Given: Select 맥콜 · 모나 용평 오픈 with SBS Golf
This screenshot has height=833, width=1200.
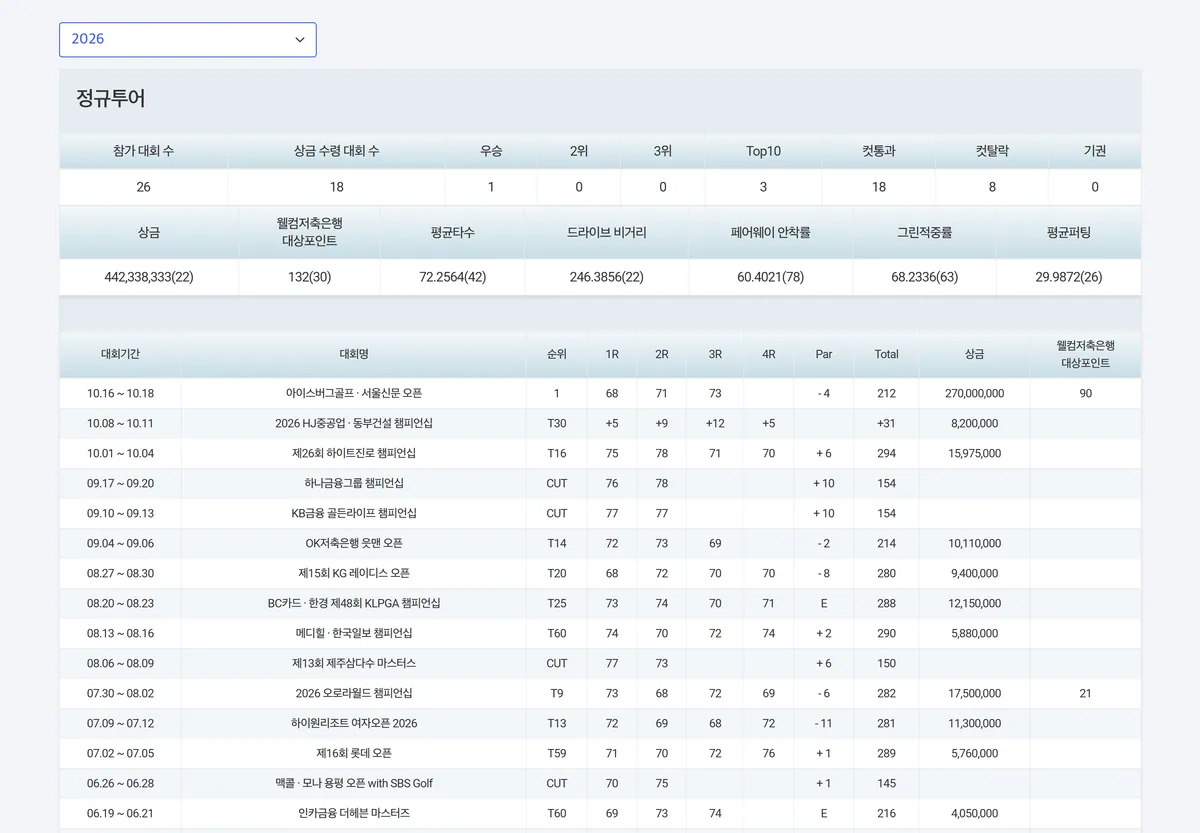Looking at the screenshot, I should 354,784.
